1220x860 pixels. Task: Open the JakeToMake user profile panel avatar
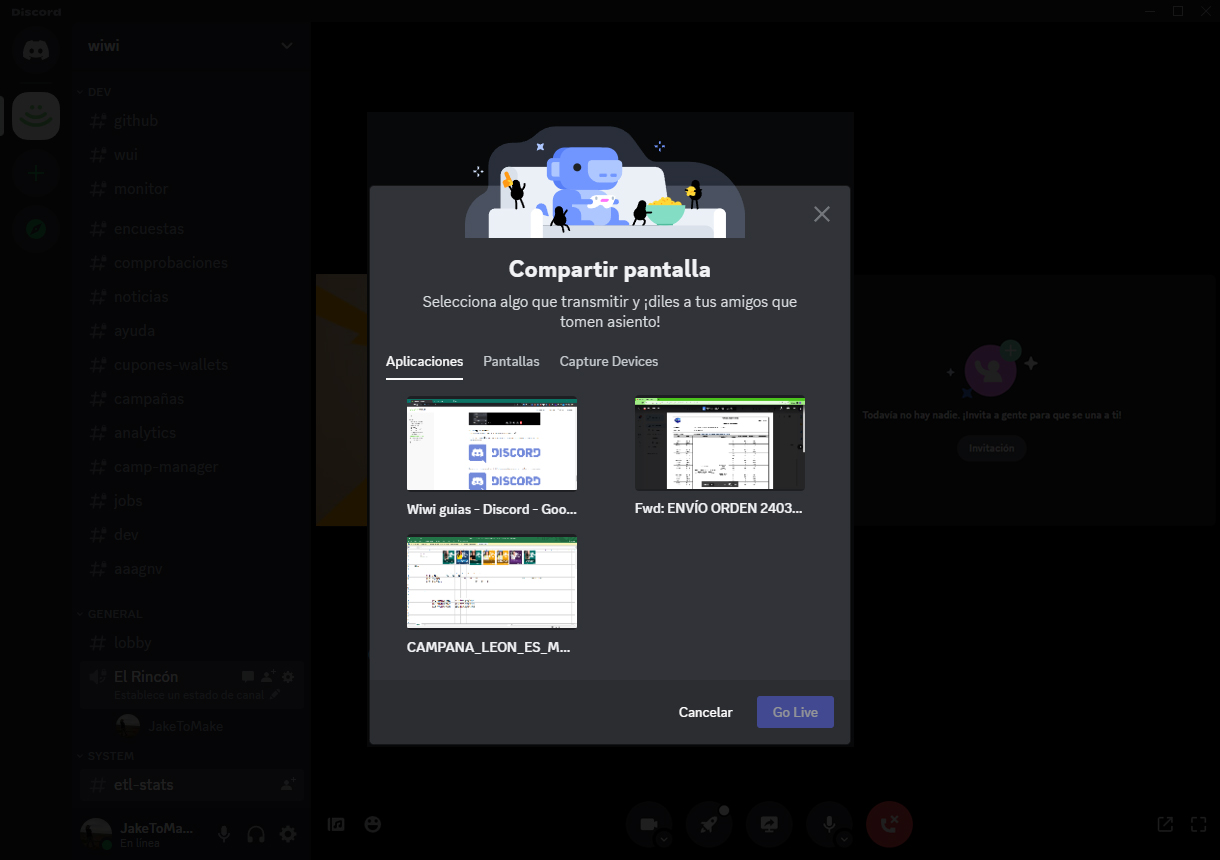click(96, 834)
